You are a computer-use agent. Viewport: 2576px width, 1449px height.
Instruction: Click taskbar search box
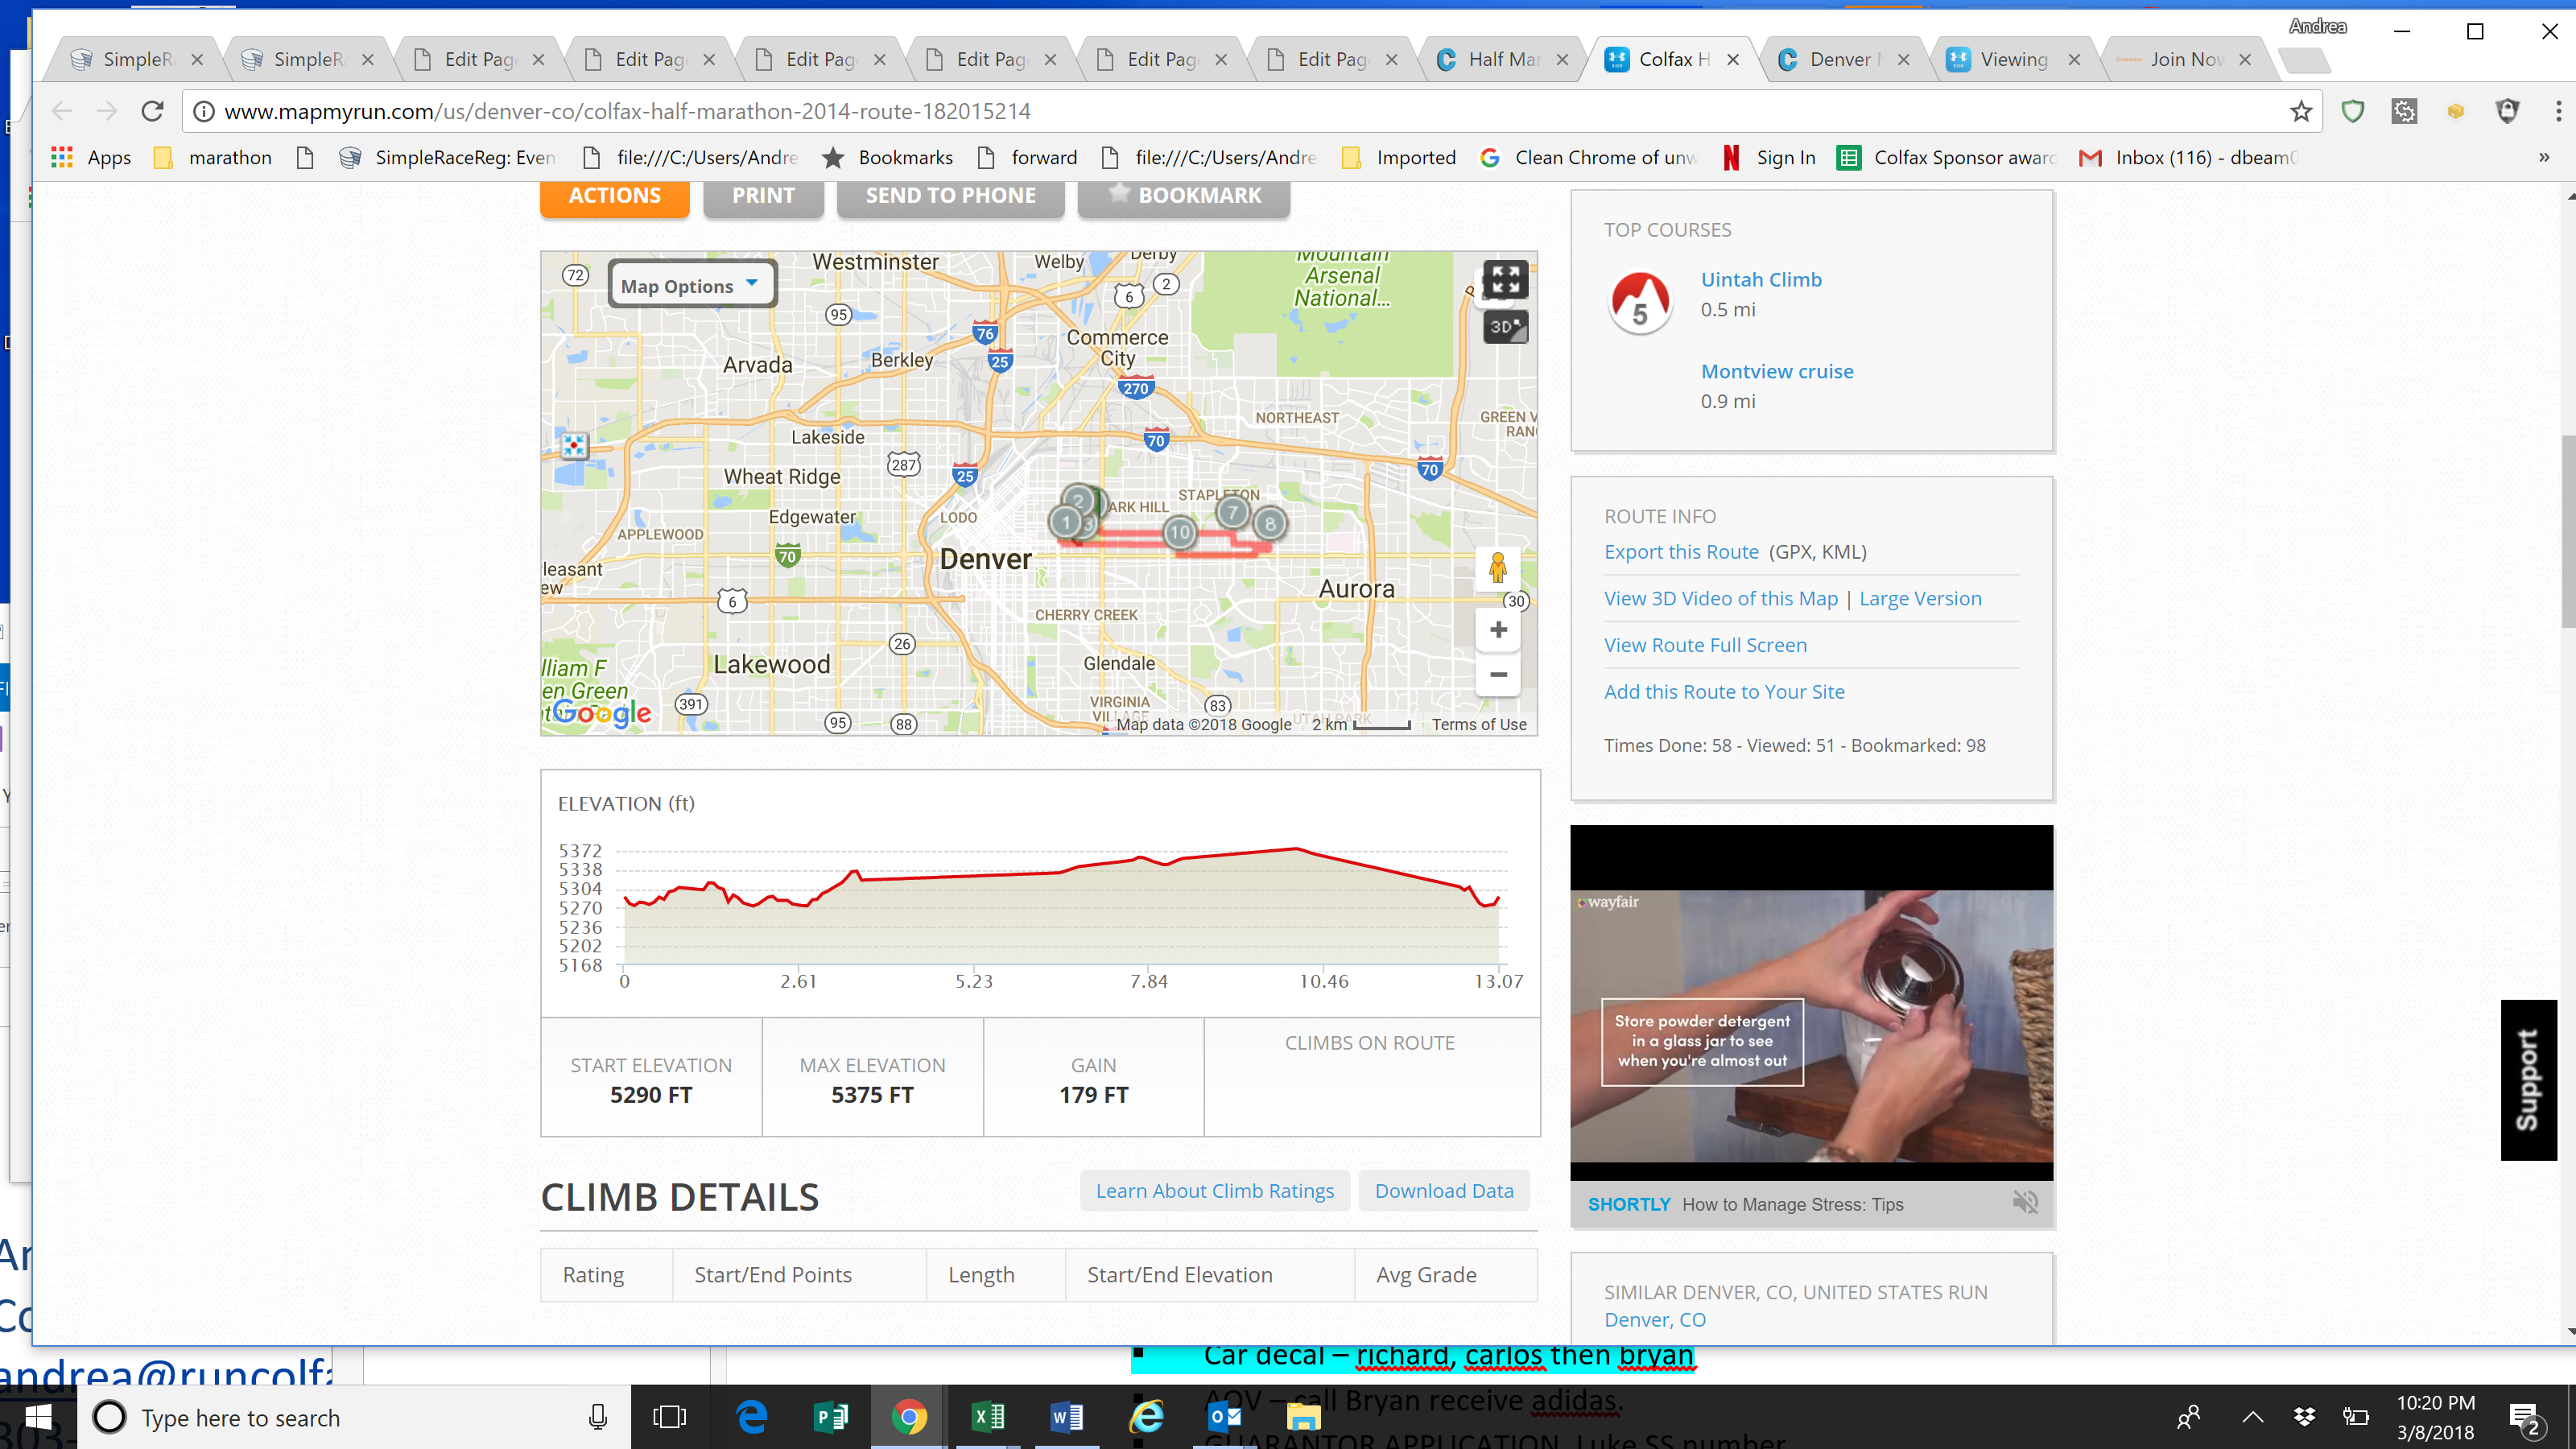(354, 1417)
